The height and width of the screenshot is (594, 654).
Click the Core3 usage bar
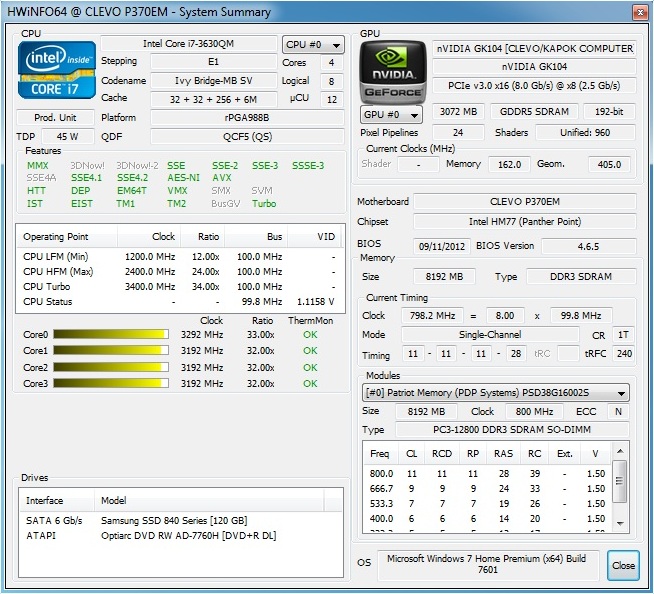point(111,383)
